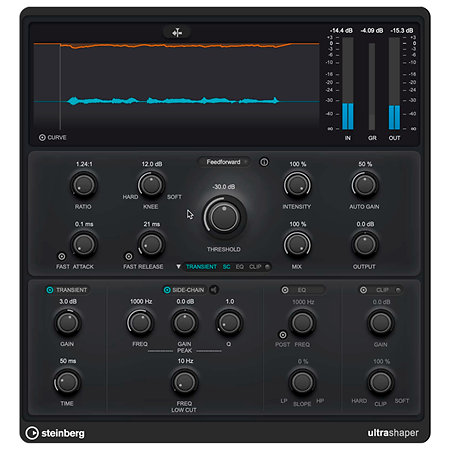450x450 pixels.
Task: Click the RELEASE knob
Action: click(151, 244)
